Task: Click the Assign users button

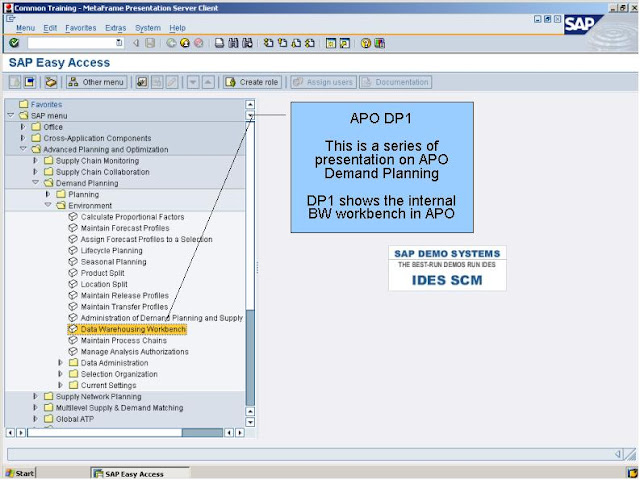Action: [x=324, y=82]
